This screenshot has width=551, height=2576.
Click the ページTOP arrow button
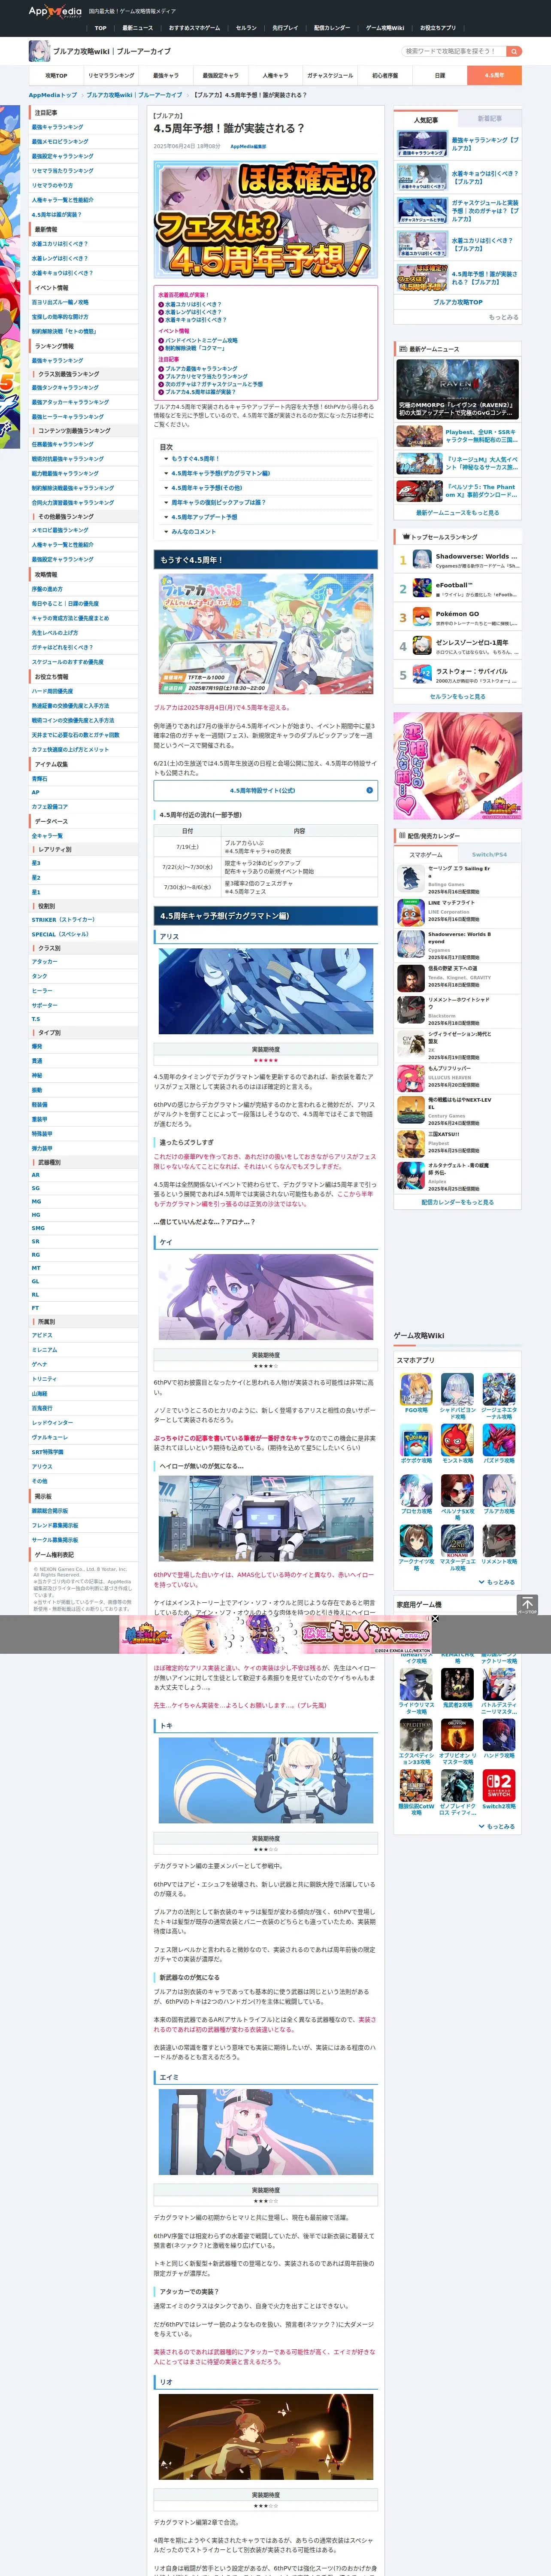point(527,1605)
